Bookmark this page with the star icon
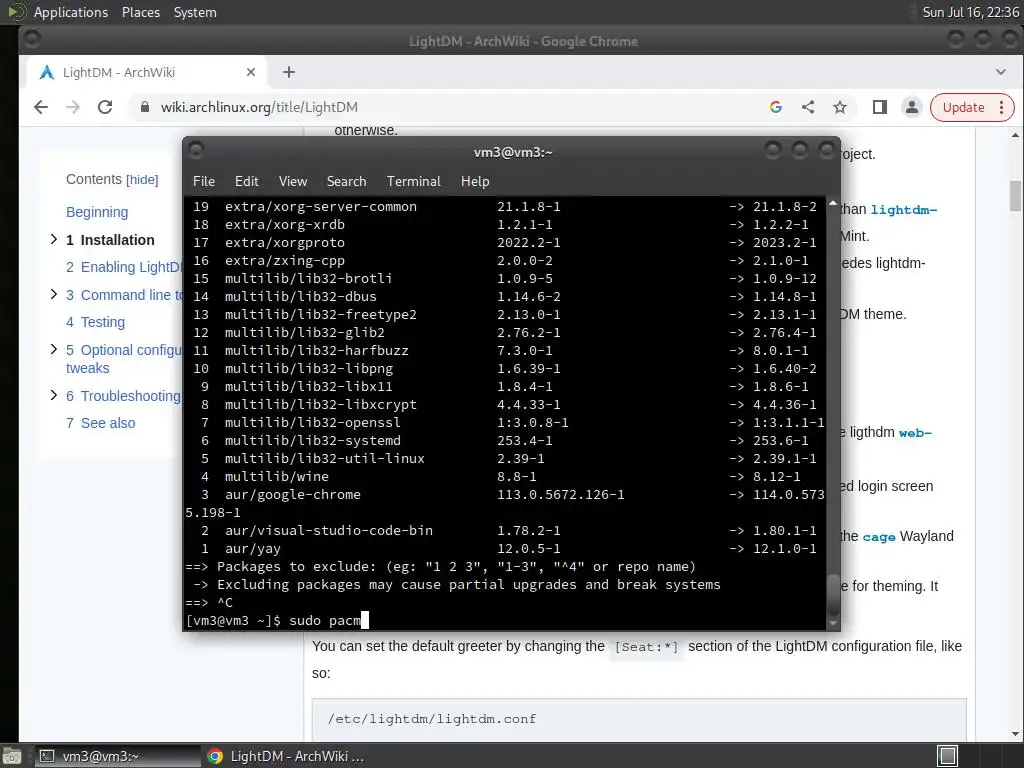The width and height of the screenshot is (1024, 768). pyautogui.click(x=840, y=107)
